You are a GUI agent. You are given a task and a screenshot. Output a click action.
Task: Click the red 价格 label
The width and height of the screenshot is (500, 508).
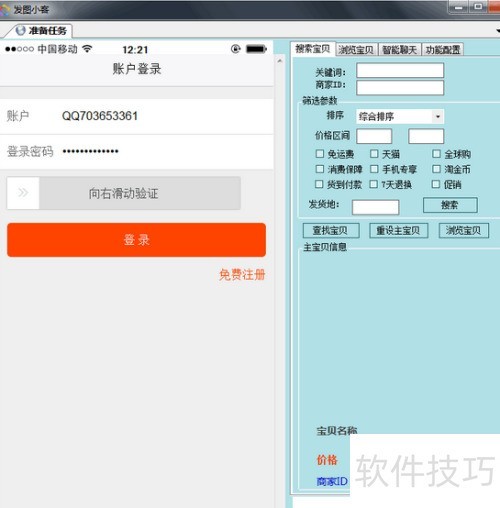point(327,460)
